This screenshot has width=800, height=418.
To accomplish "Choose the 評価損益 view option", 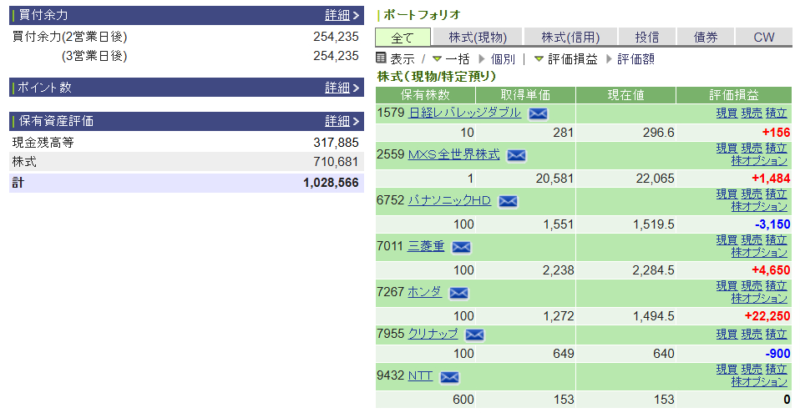I will (x=539, y=59).
